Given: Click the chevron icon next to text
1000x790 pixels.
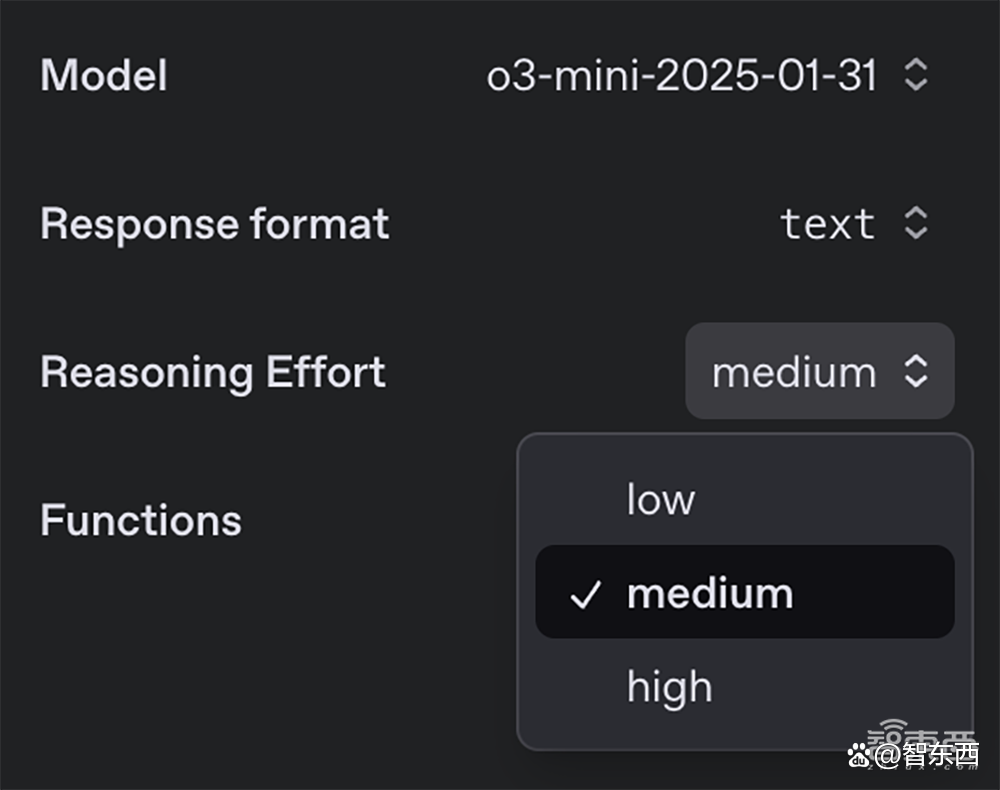Looking at the screenshot, I should pyautogui.click(x=916, y=223).
